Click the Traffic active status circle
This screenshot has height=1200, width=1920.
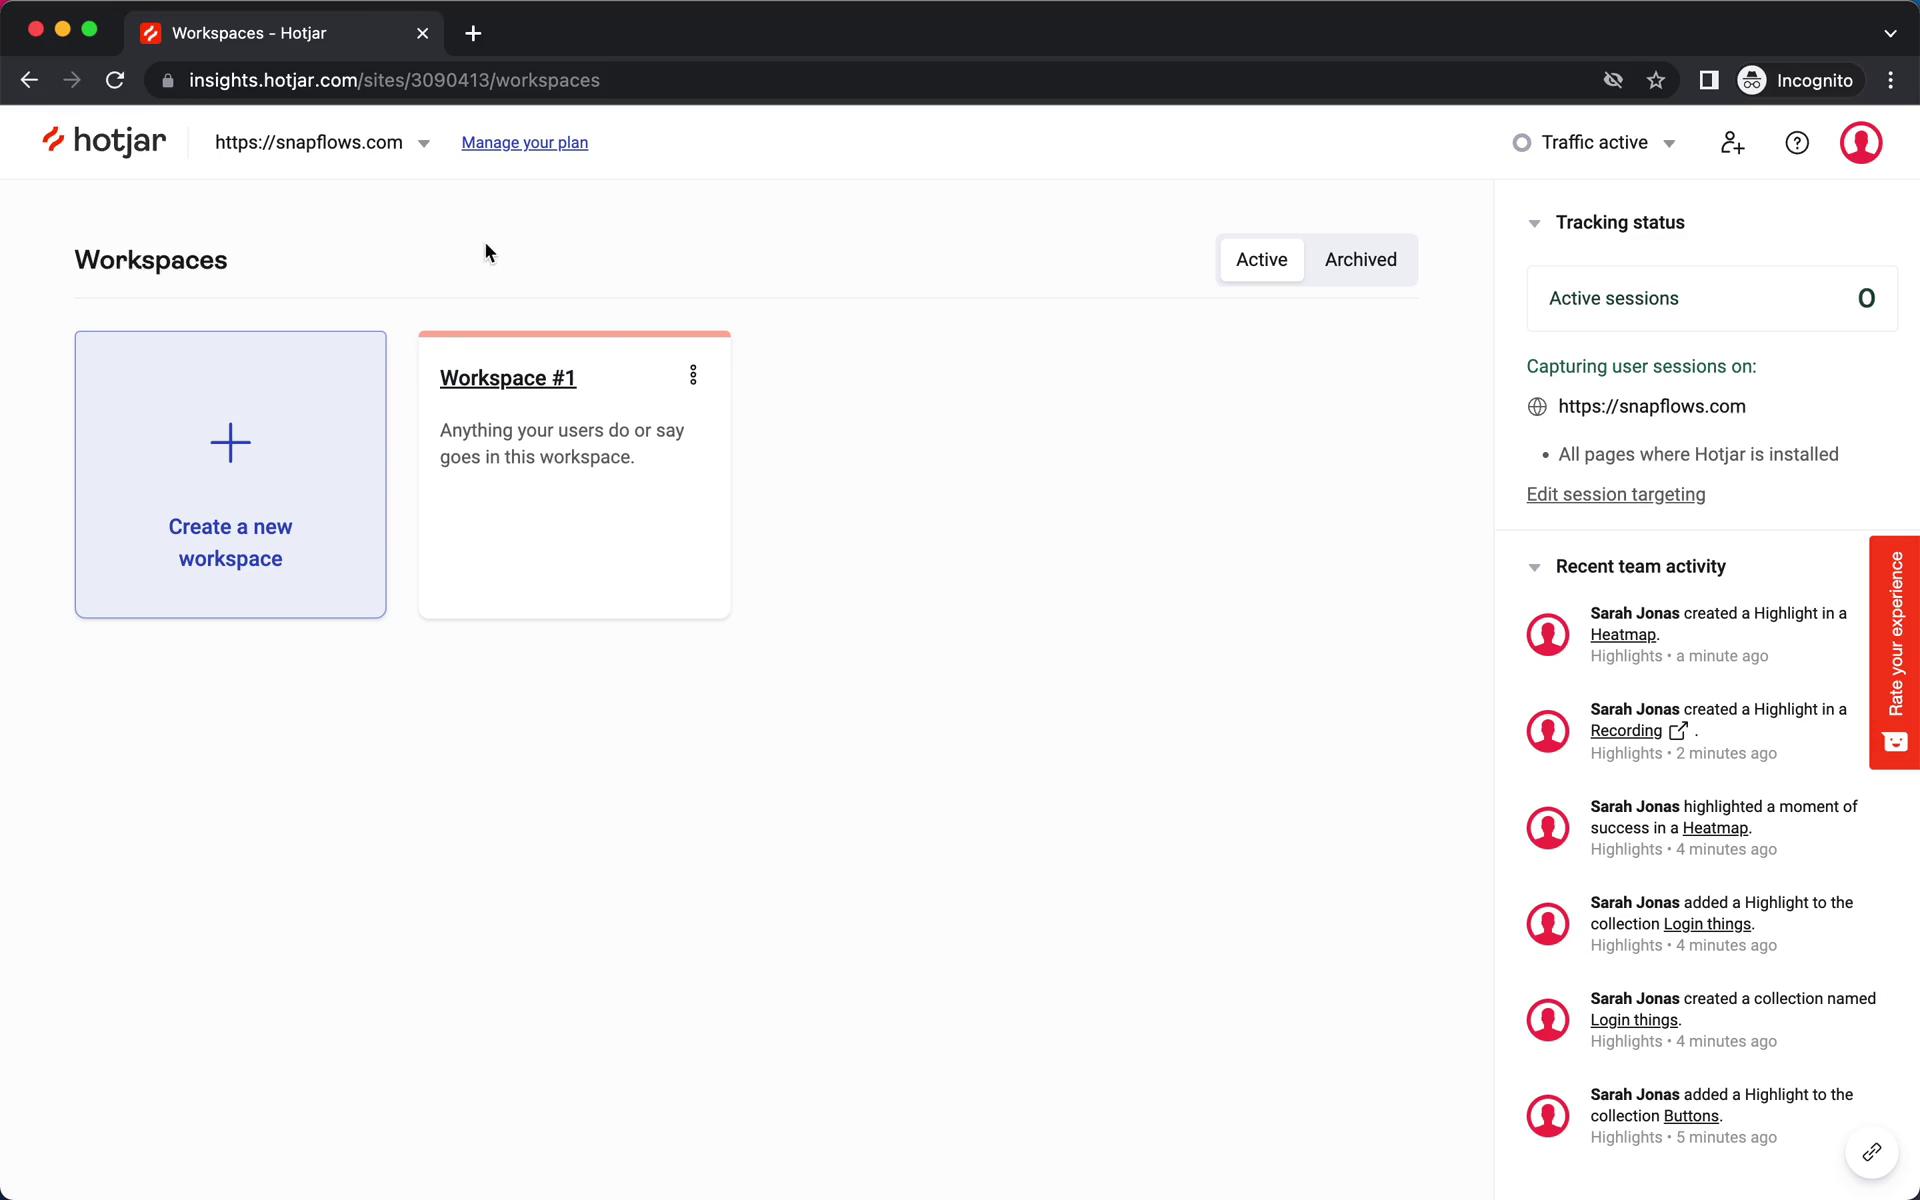pyautogui.click(x=1521, y=143)
